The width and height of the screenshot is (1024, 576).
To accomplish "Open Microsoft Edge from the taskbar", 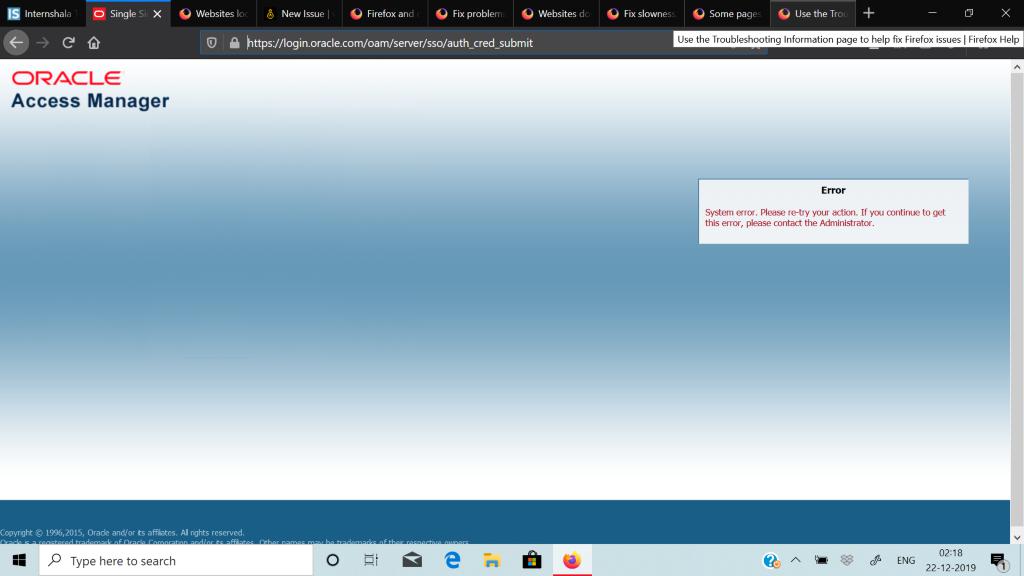I will [452, 560].
